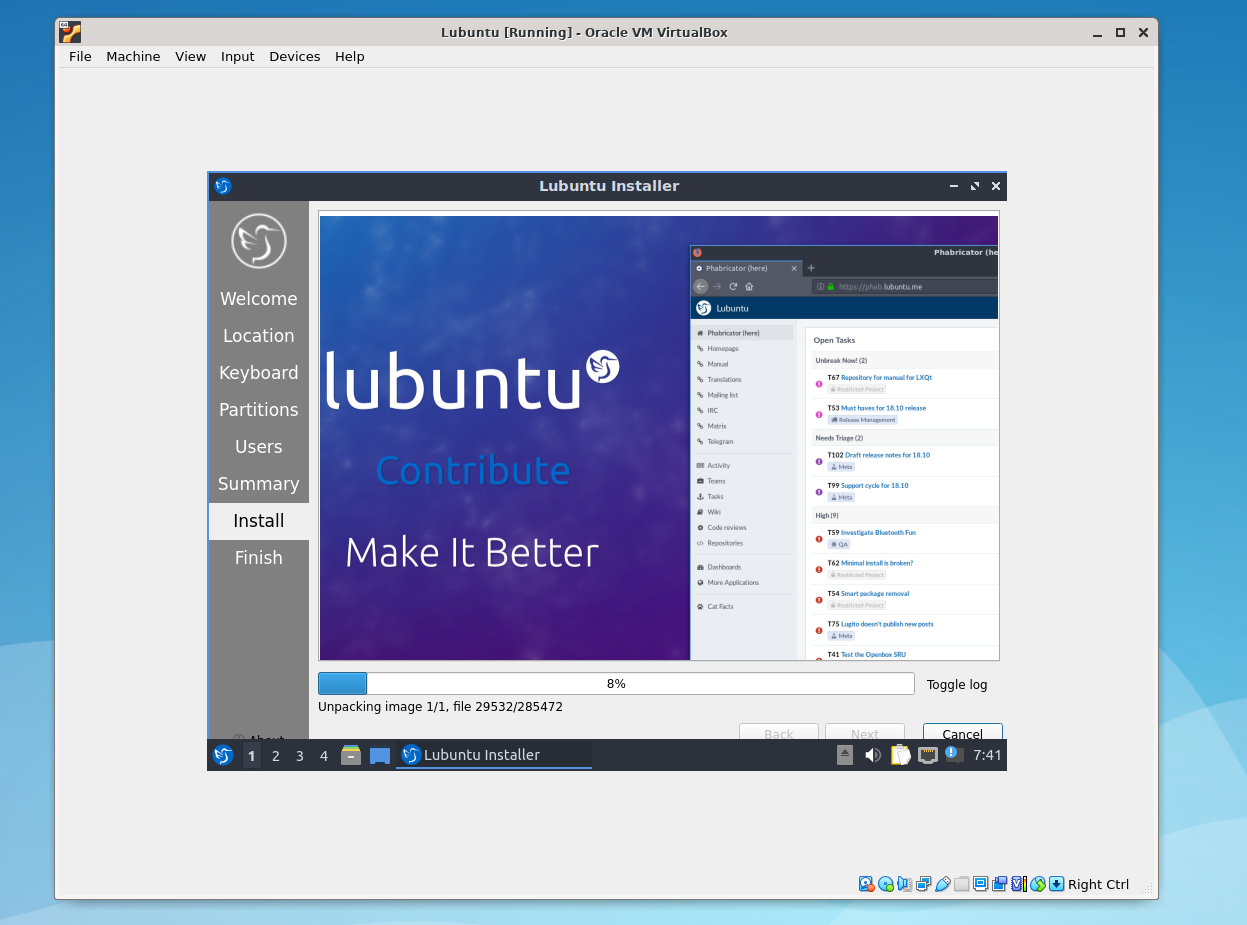
Task: Select the Lubuntu Installer taskbar entry
Action: [x=494, y=755]
